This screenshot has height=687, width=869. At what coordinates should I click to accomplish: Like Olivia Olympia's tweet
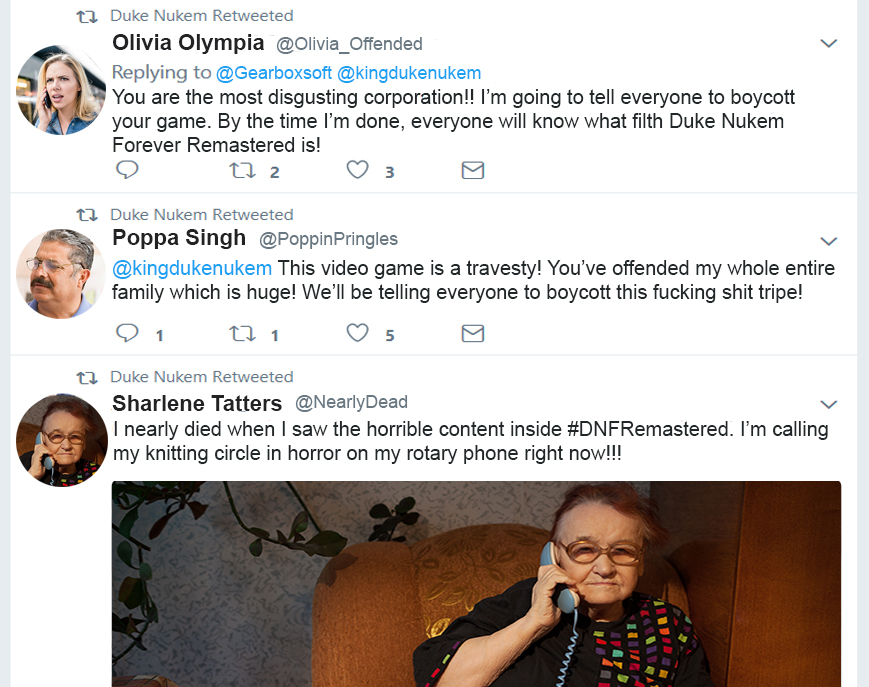click(358, 171)
